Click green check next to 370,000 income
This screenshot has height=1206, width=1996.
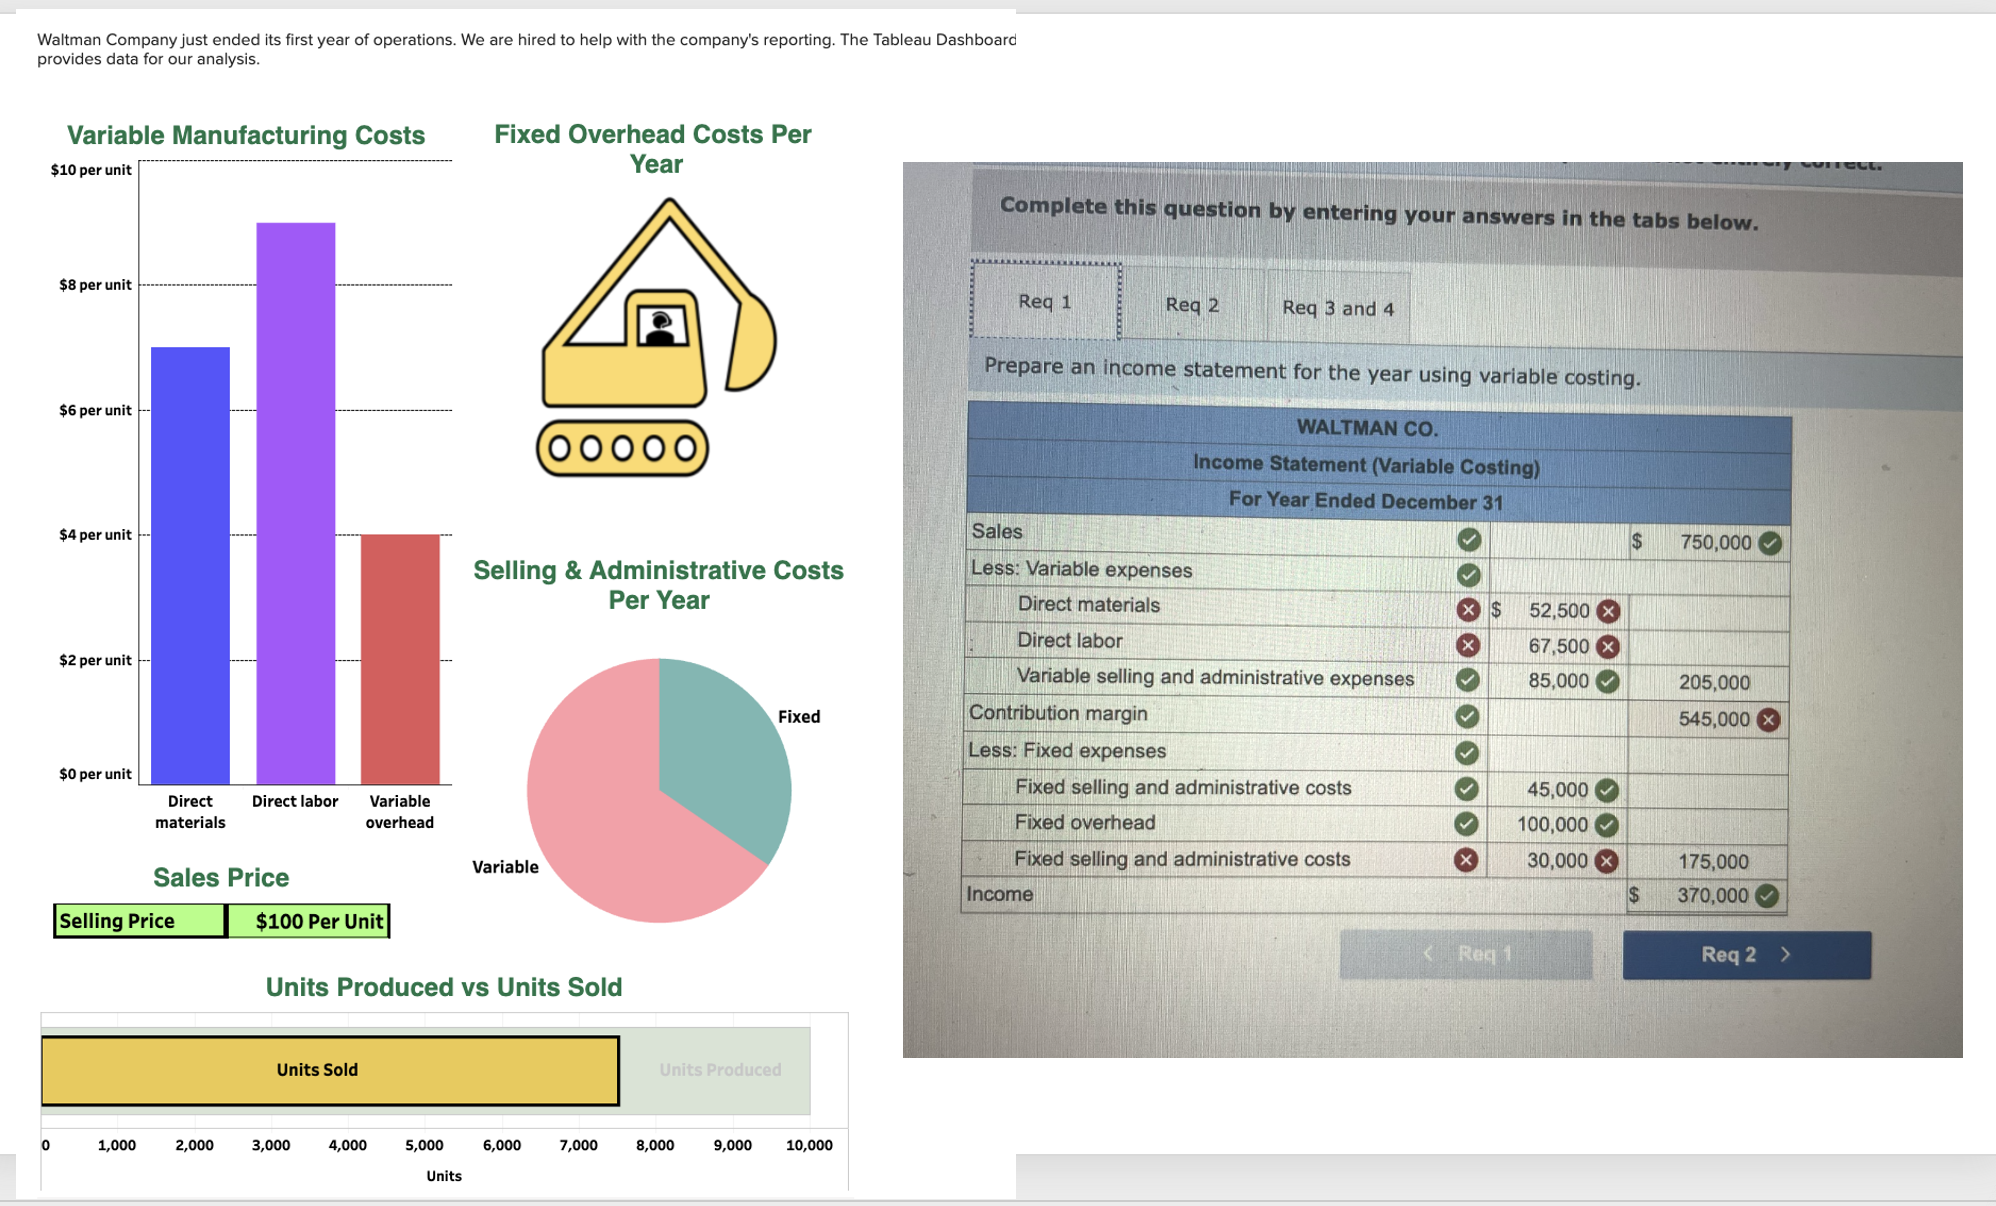(x=1767, y=896)
